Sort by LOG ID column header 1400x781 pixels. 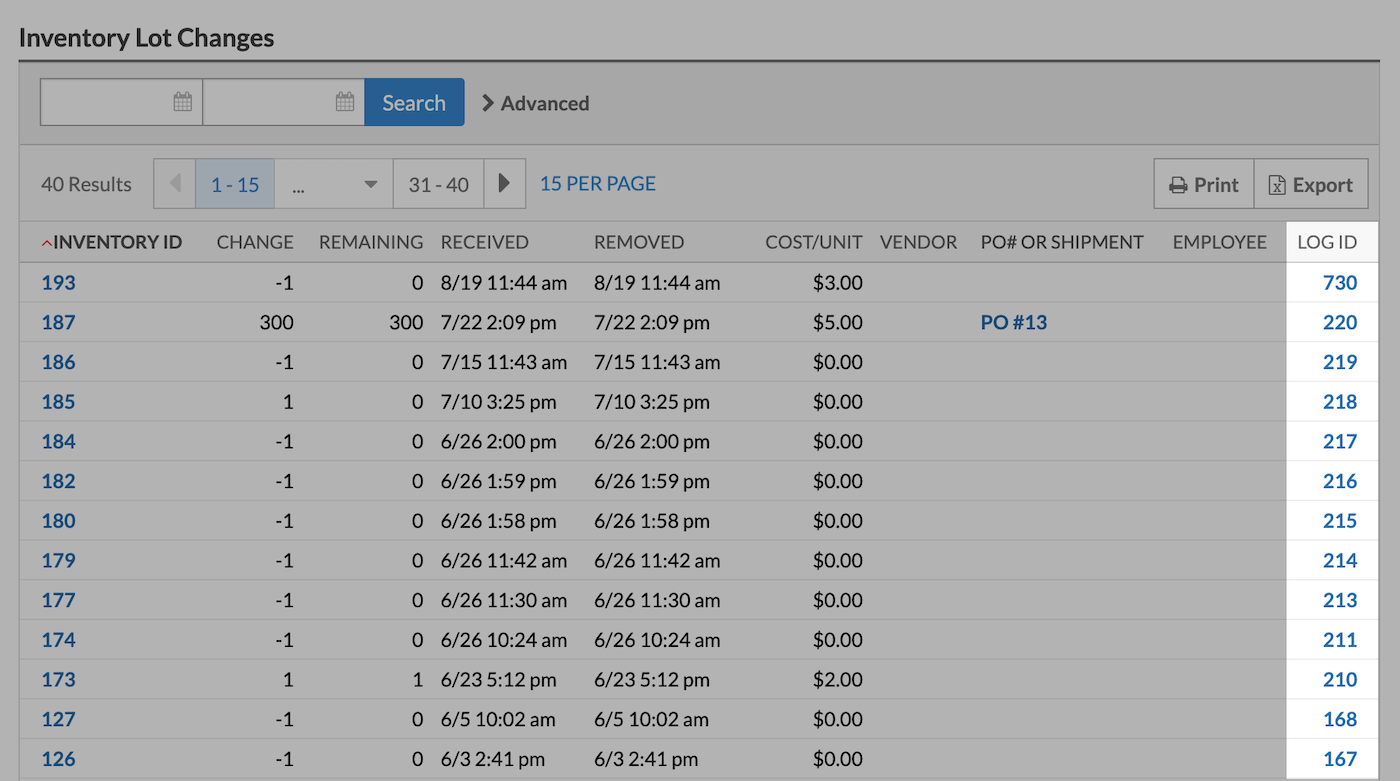pyautogui.click(x=1326, y=242)
